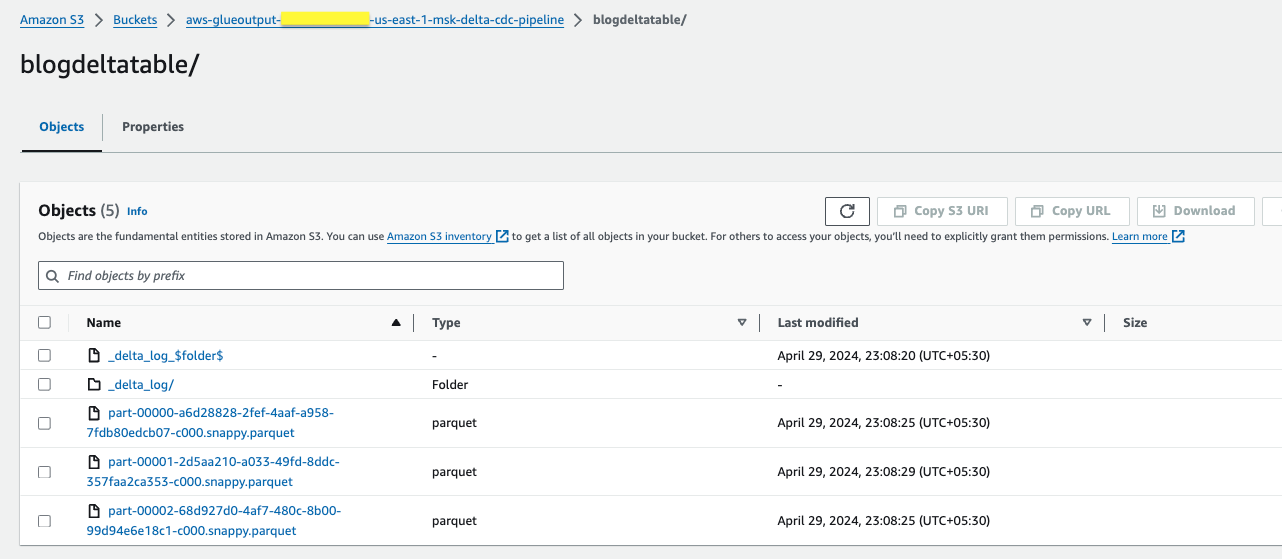Sort by Name using ascending arrow

click(x=396, y=323)
